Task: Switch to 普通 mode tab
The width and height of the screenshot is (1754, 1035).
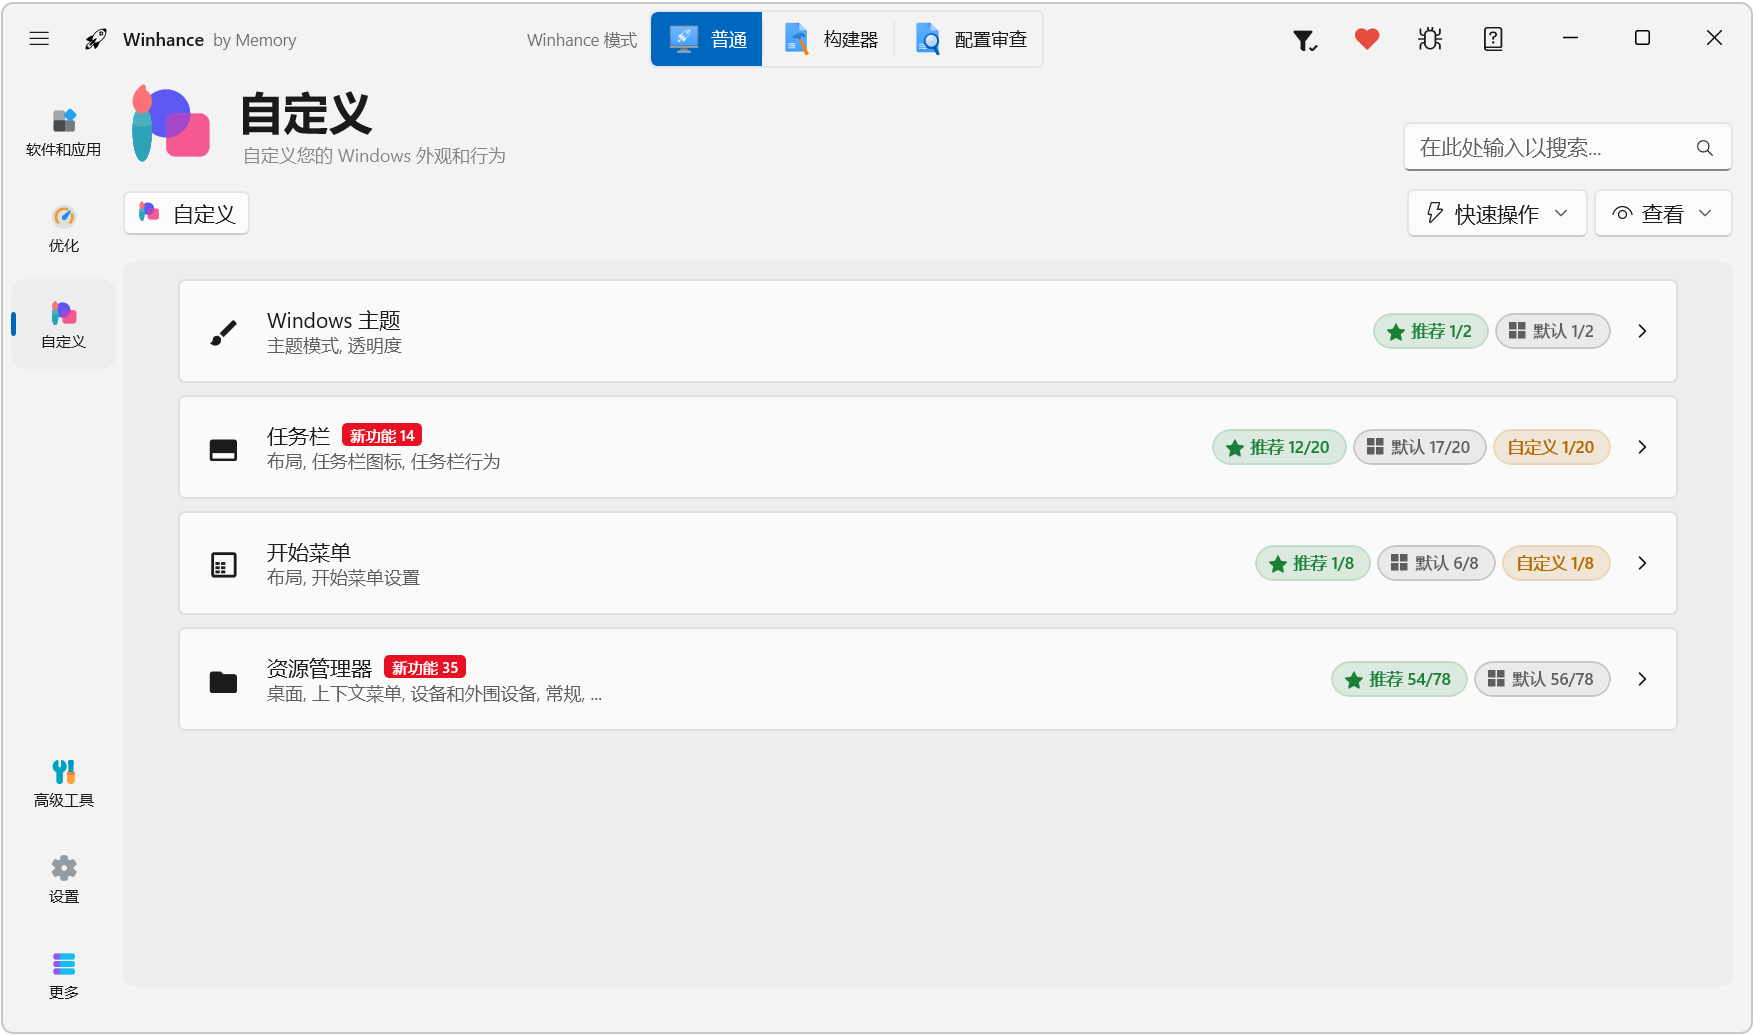Action: (707, 39)
